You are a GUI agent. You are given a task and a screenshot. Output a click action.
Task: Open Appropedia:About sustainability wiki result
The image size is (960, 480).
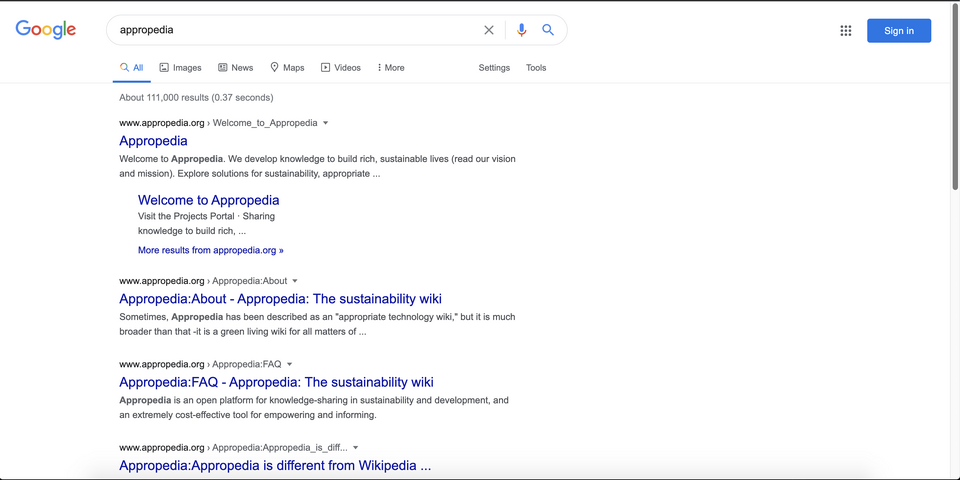coord(280,299)
